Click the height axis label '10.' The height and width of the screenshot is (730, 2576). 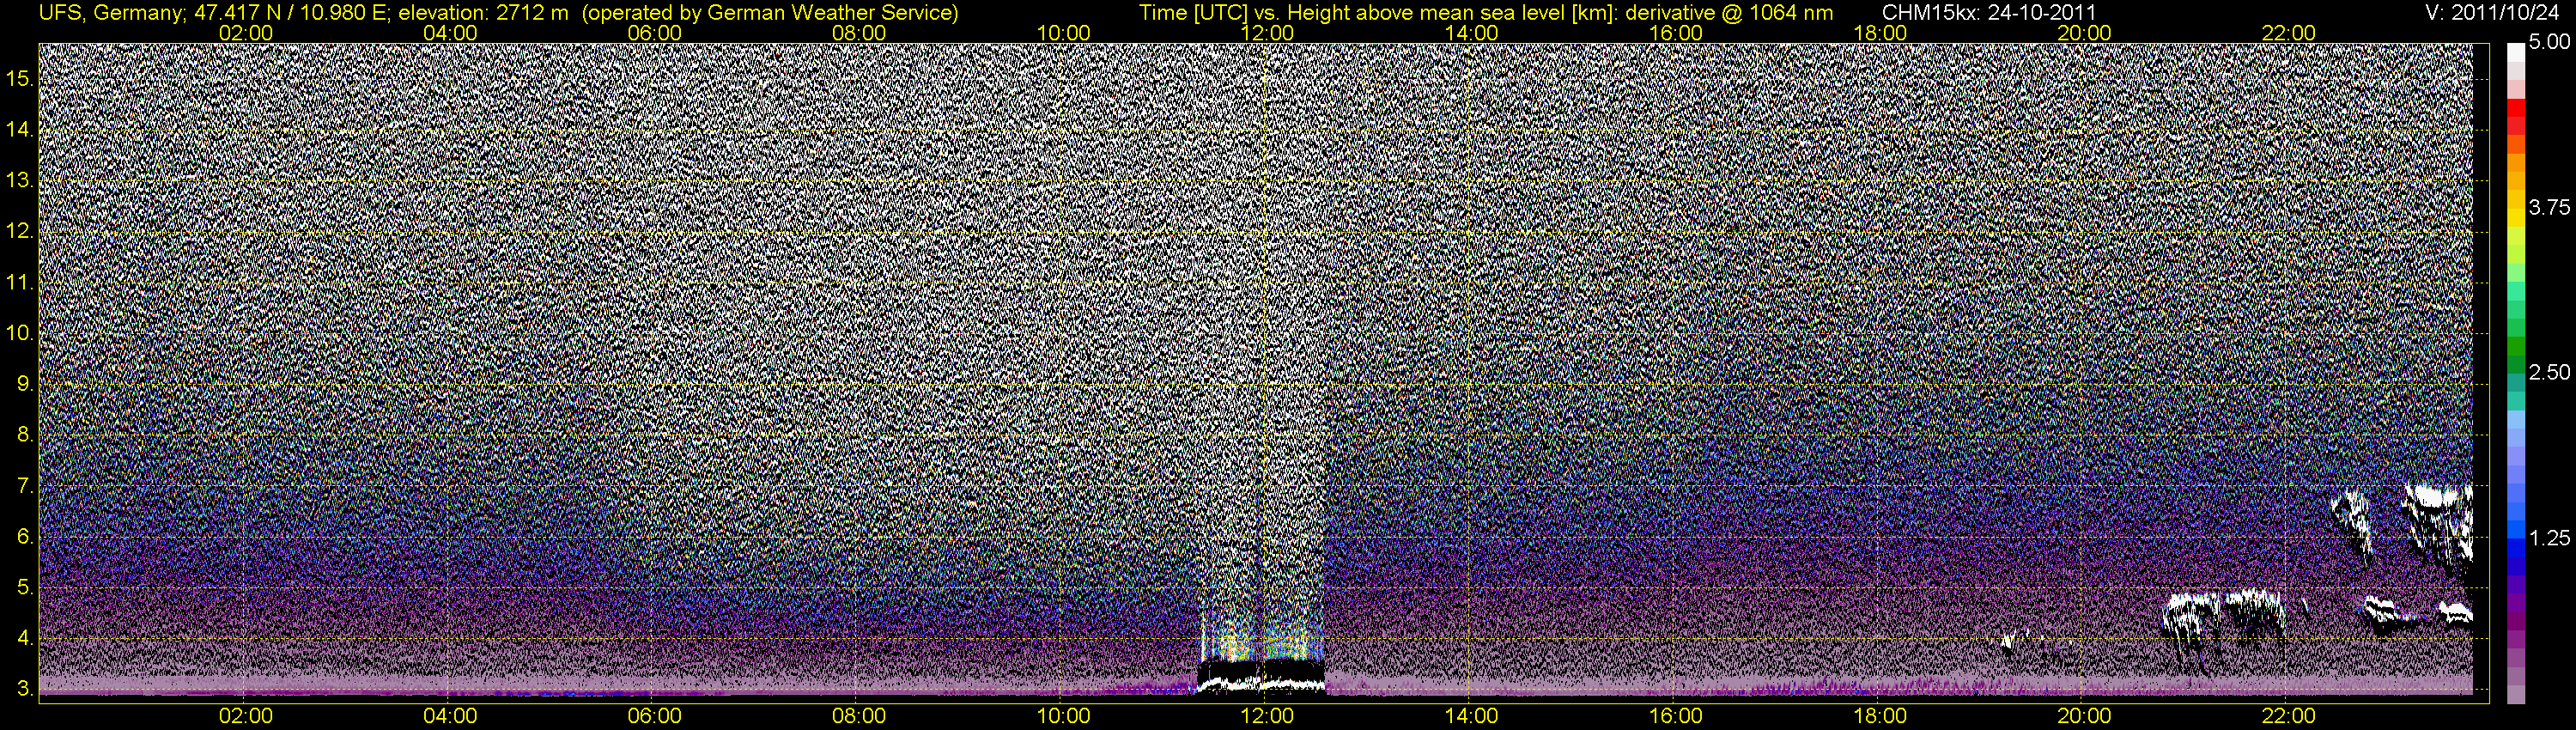pos(20,333)
